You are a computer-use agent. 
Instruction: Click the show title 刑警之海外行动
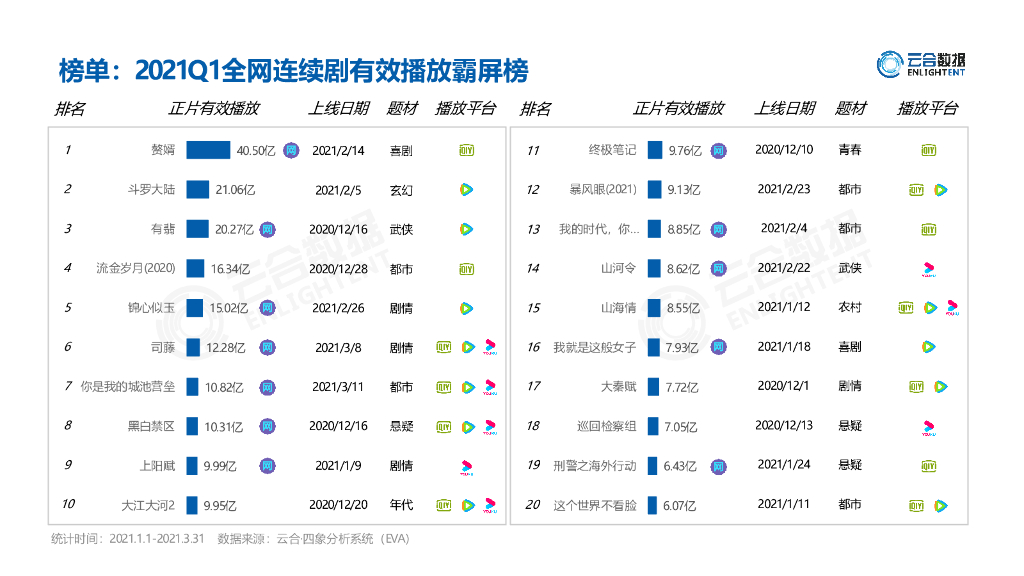[594, 466]
